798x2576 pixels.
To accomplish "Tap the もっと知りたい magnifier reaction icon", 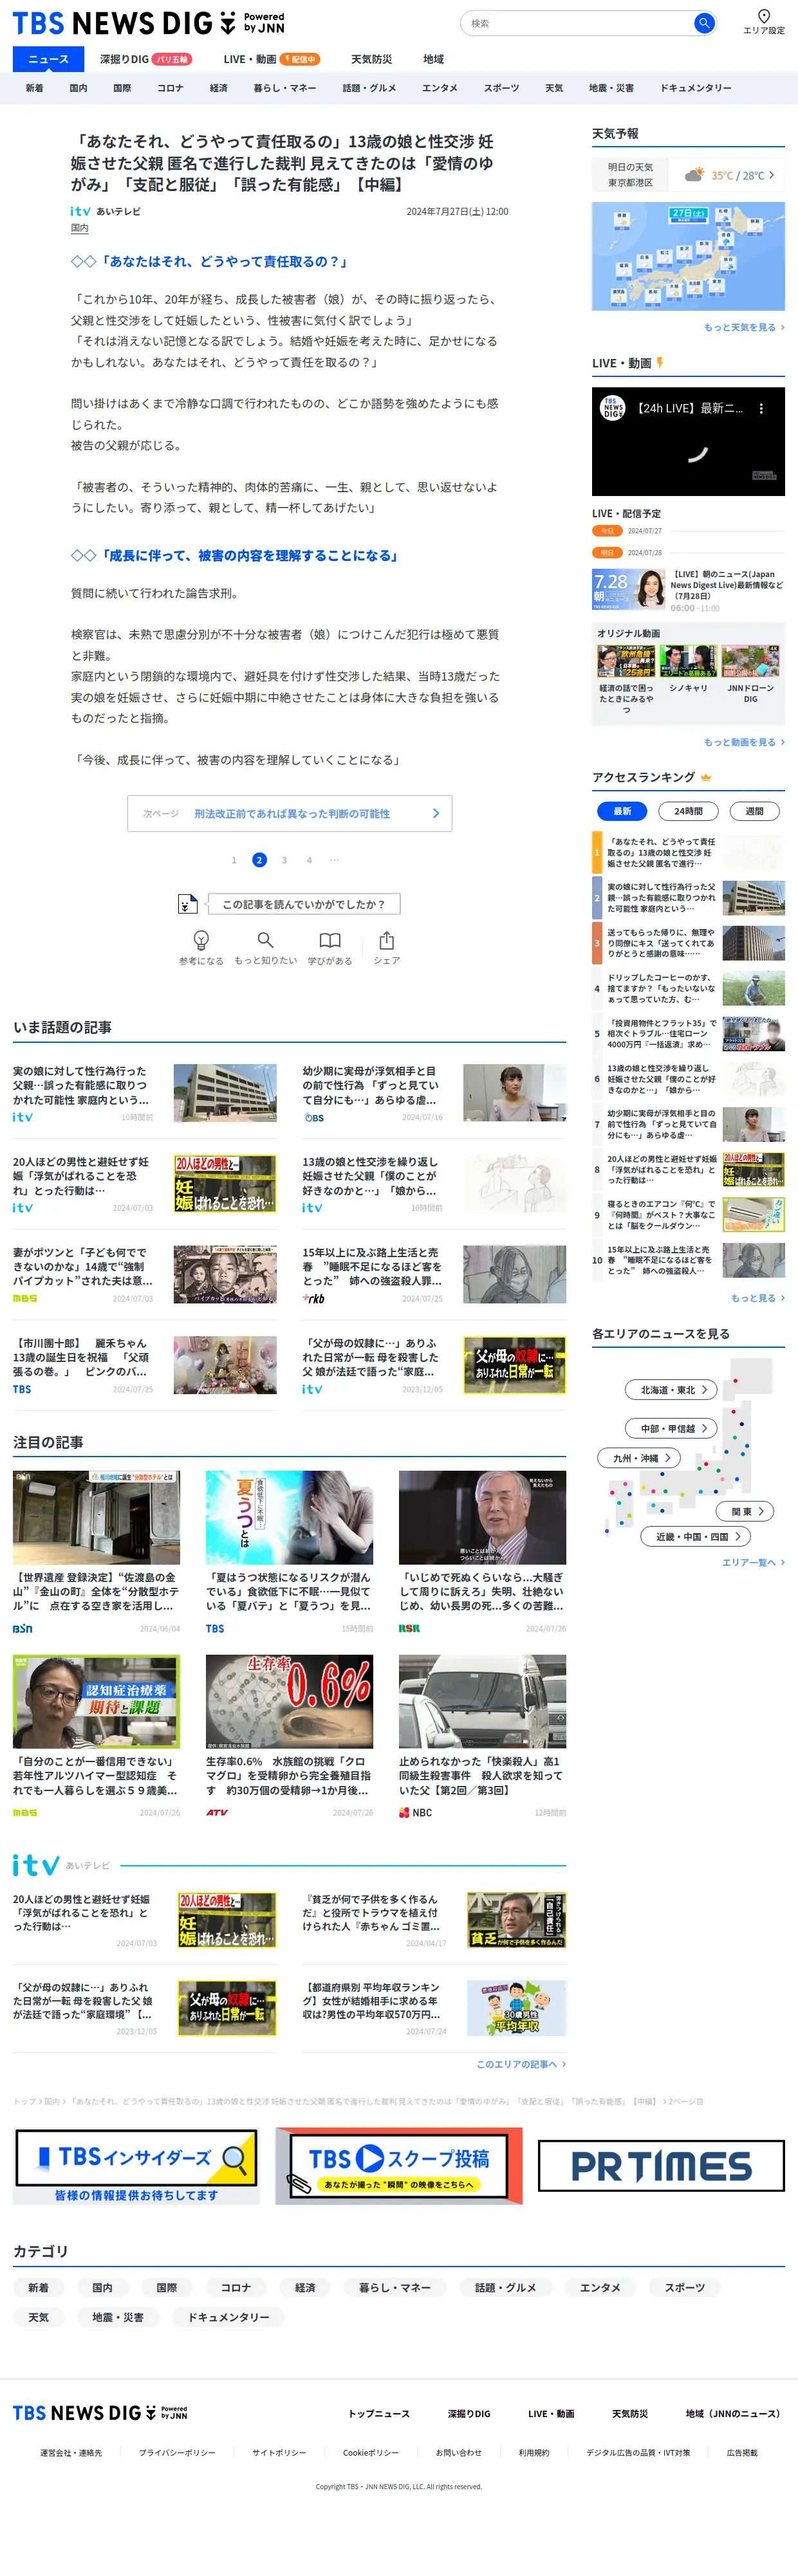I will [265, 940].
